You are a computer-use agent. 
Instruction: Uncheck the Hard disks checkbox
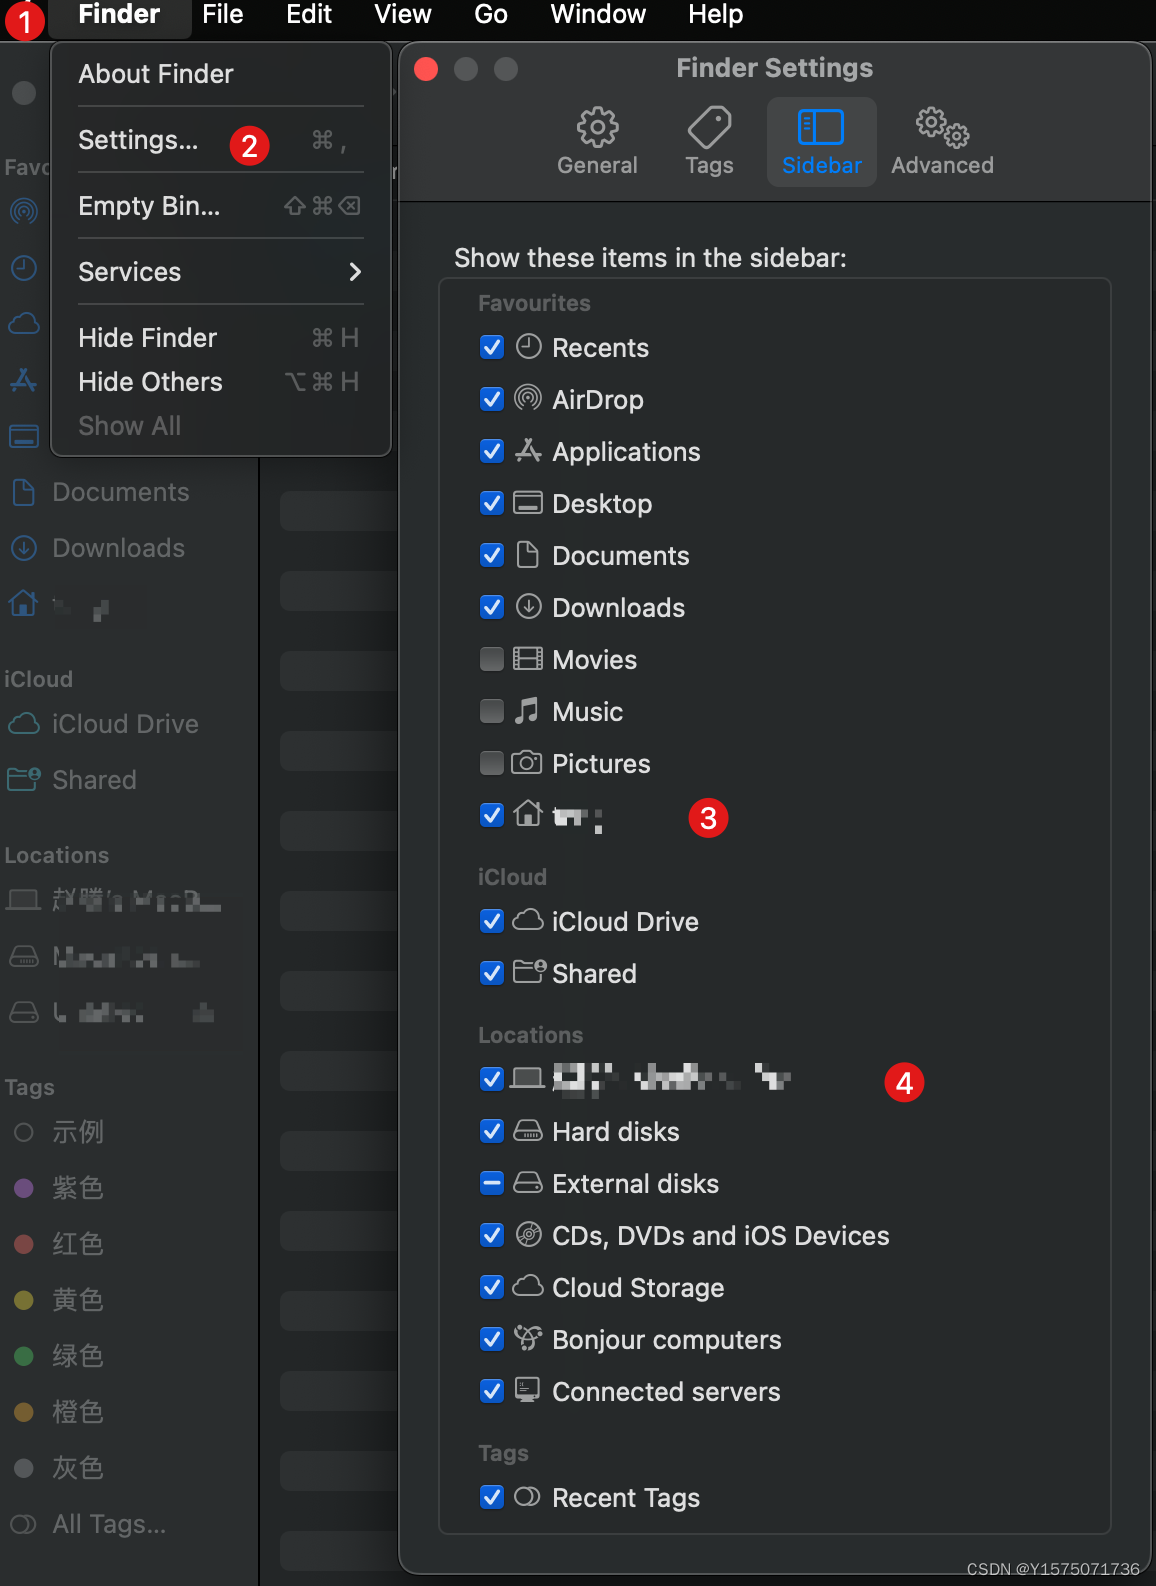pyautogui.click(x=492, y=1131)
